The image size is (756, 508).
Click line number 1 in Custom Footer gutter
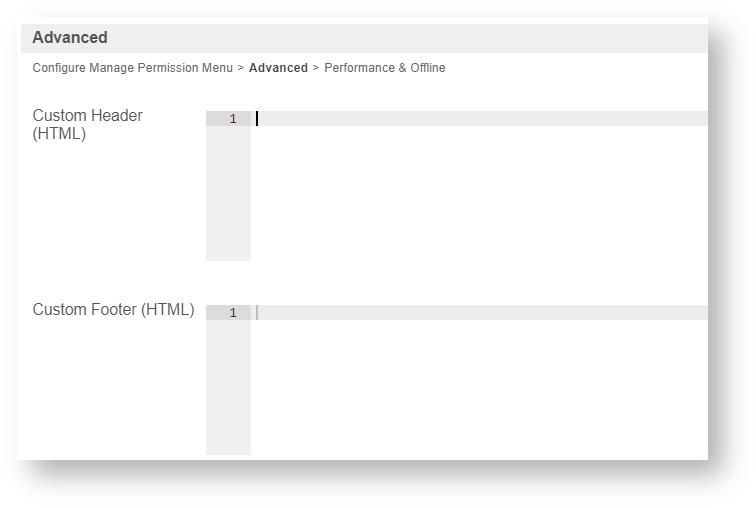click(x=232, y=313)
